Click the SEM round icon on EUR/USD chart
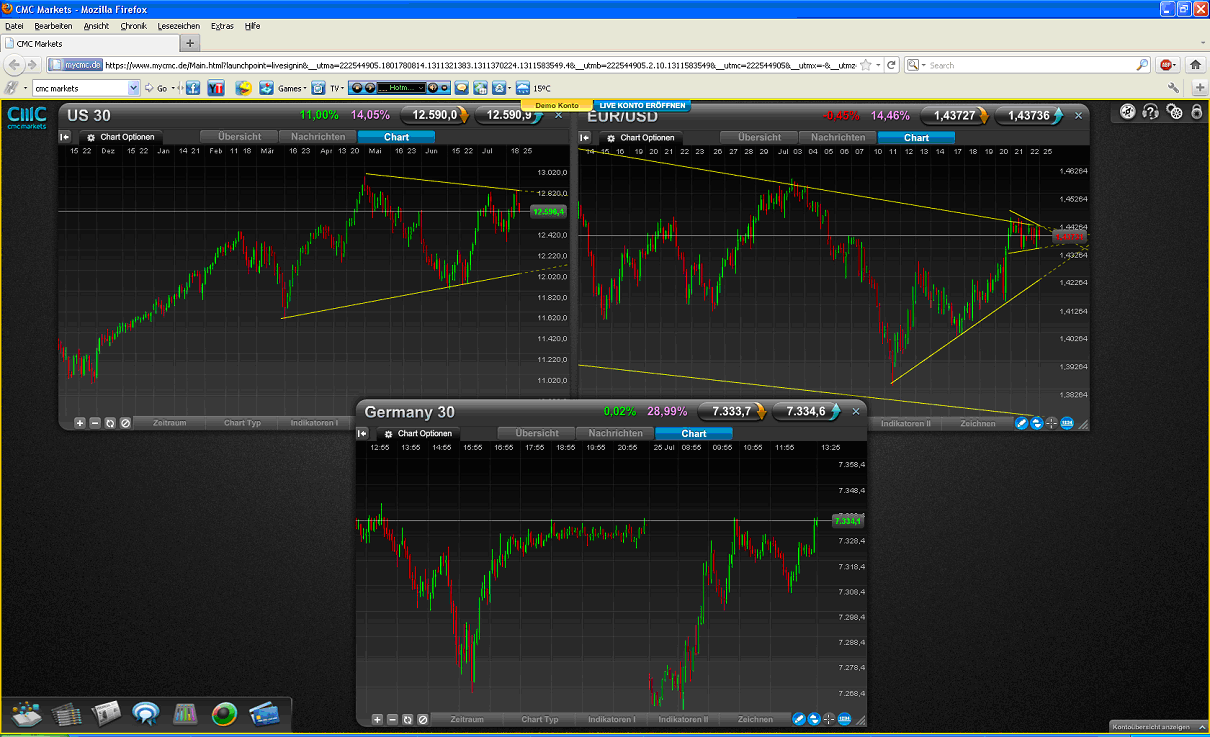This screenshot has height=737, width=1210. [1067, 423]
